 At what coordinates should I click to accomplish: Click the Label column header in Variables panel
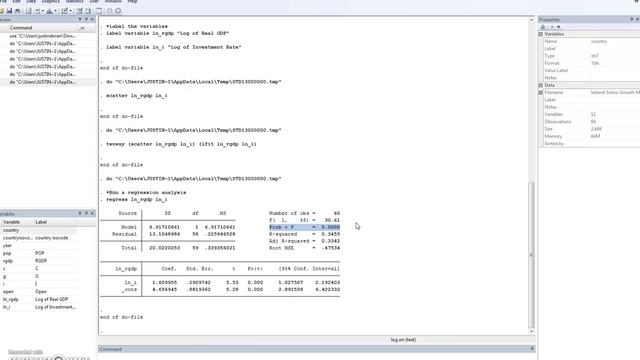tap(41, 222)
